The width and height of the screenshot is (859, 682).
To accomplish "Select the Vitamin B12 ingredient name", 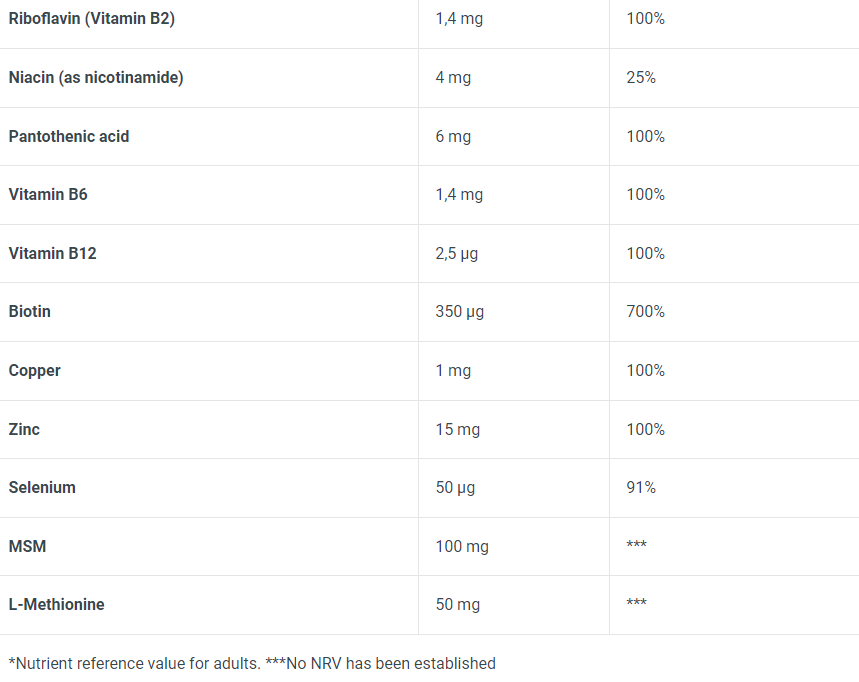I will 52,253.
